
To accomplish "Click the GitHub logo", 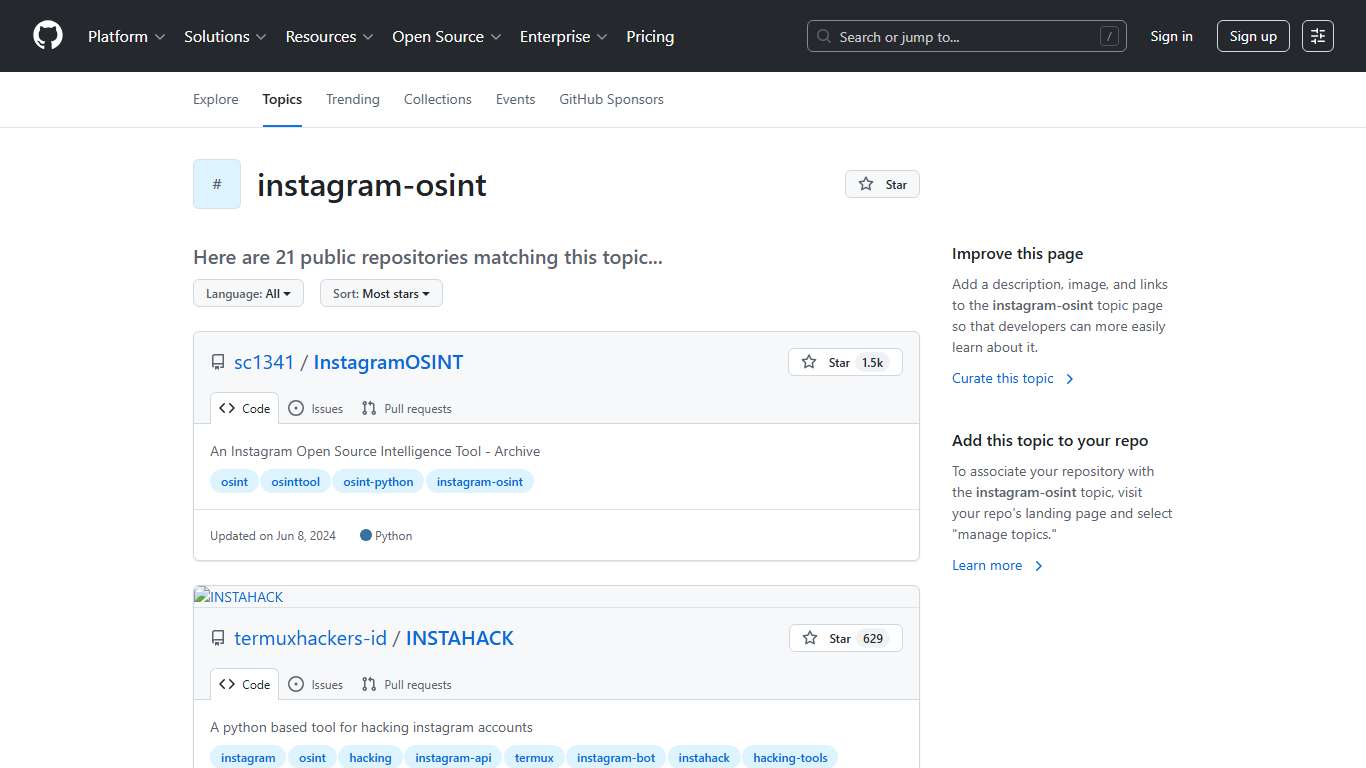I will tap(47, 35).
